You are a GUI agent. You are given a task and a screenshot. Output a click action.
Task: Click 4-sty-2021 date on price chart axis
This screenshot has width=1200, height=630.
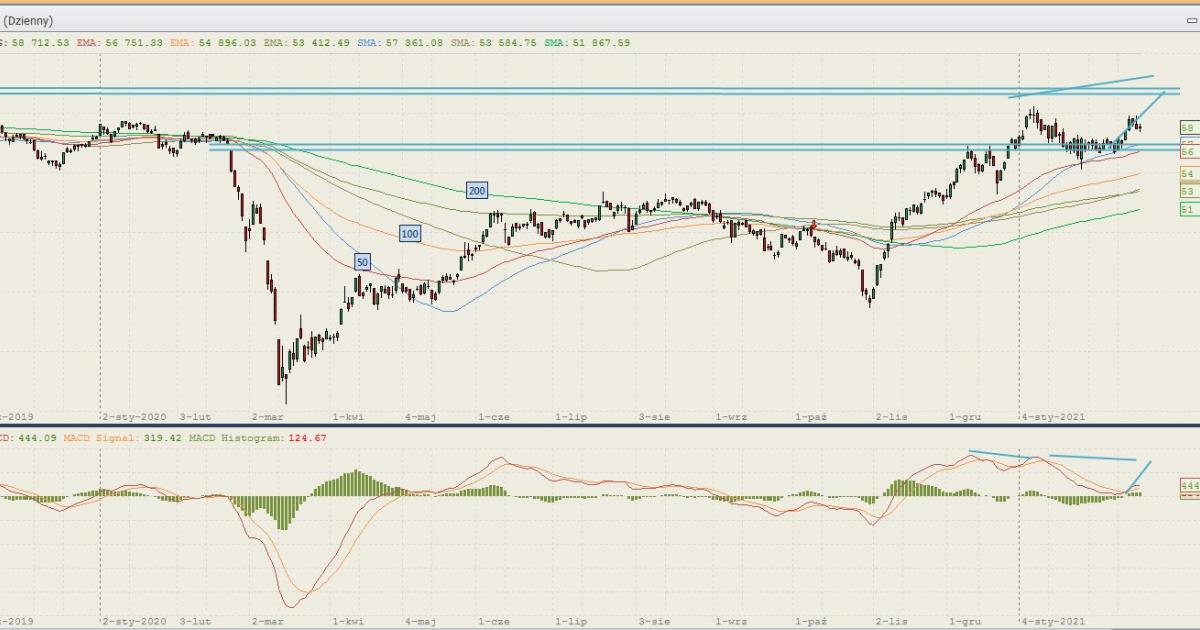(x=1053, y=416)
